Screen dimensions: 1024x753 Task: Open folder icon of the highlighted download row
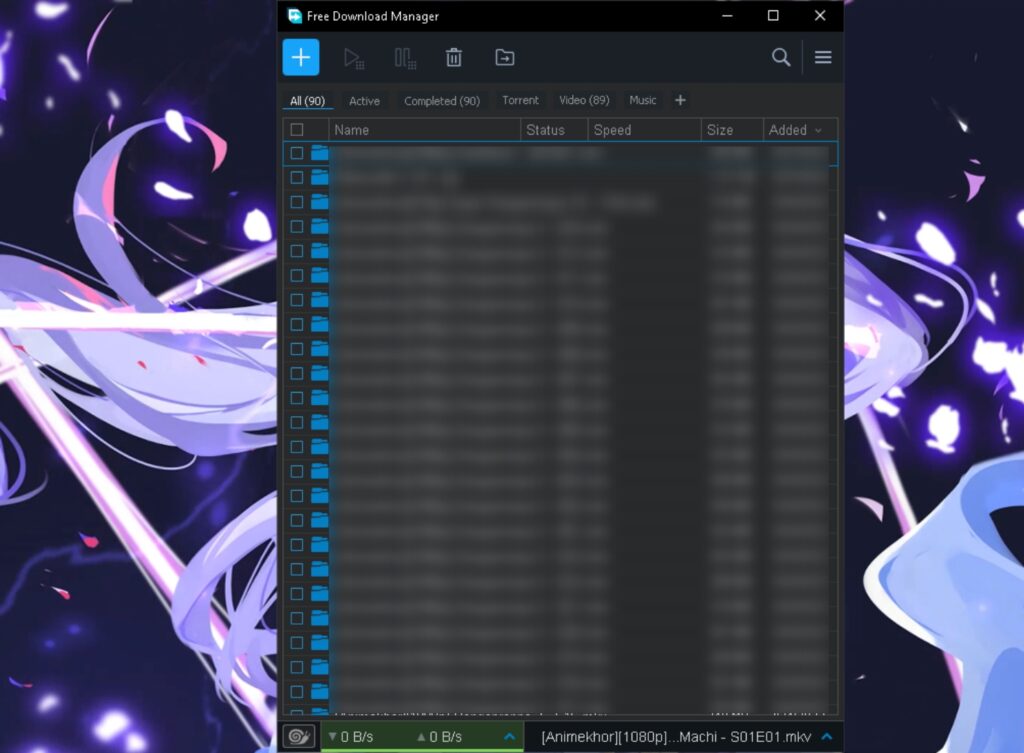pos(319,153)
